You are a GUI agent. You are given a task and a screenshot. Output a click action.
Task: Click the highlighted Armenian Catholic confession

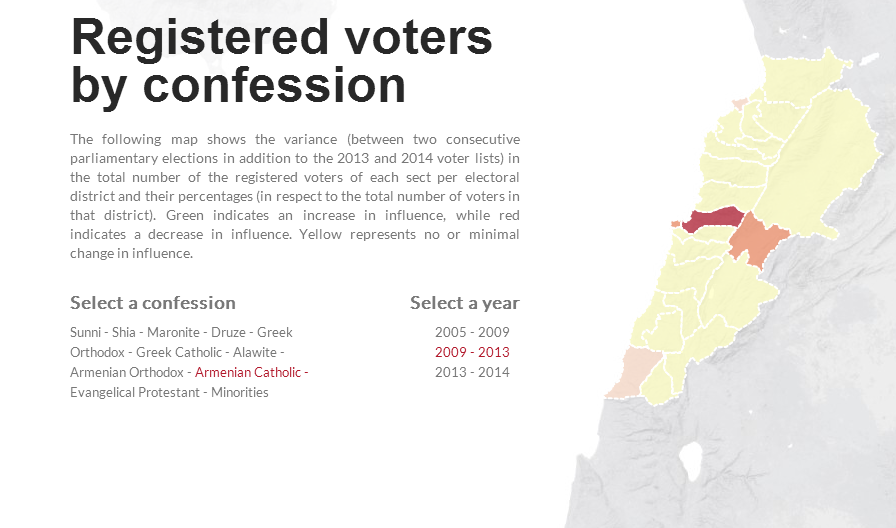click(248, 372)
